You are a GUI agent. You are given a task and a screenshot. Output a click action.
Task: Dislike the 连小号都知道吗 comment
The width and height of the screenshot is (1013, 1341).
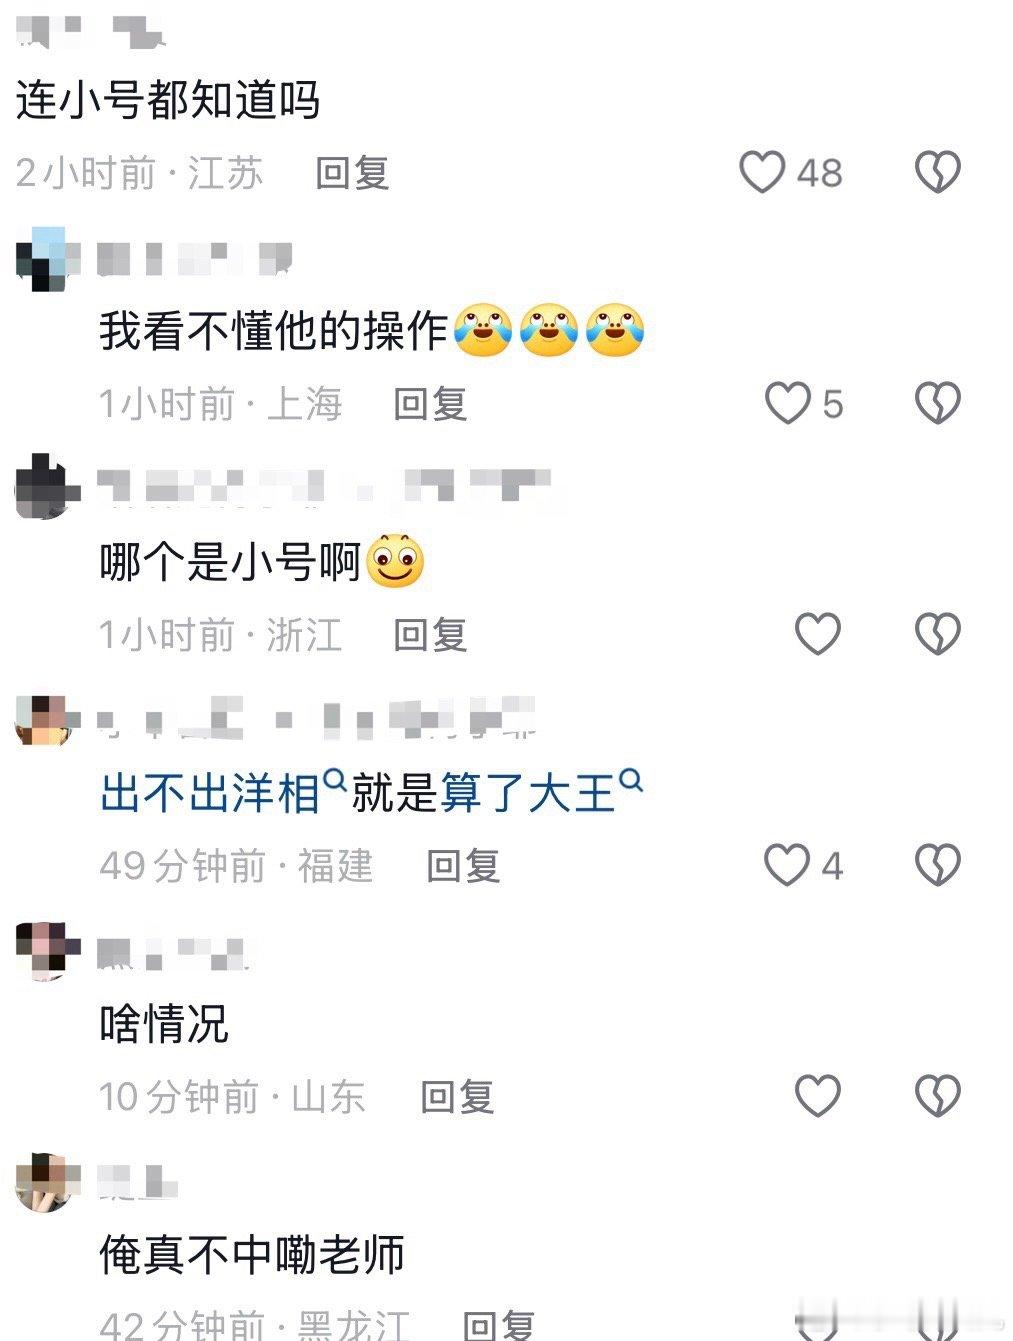point(938,172)
